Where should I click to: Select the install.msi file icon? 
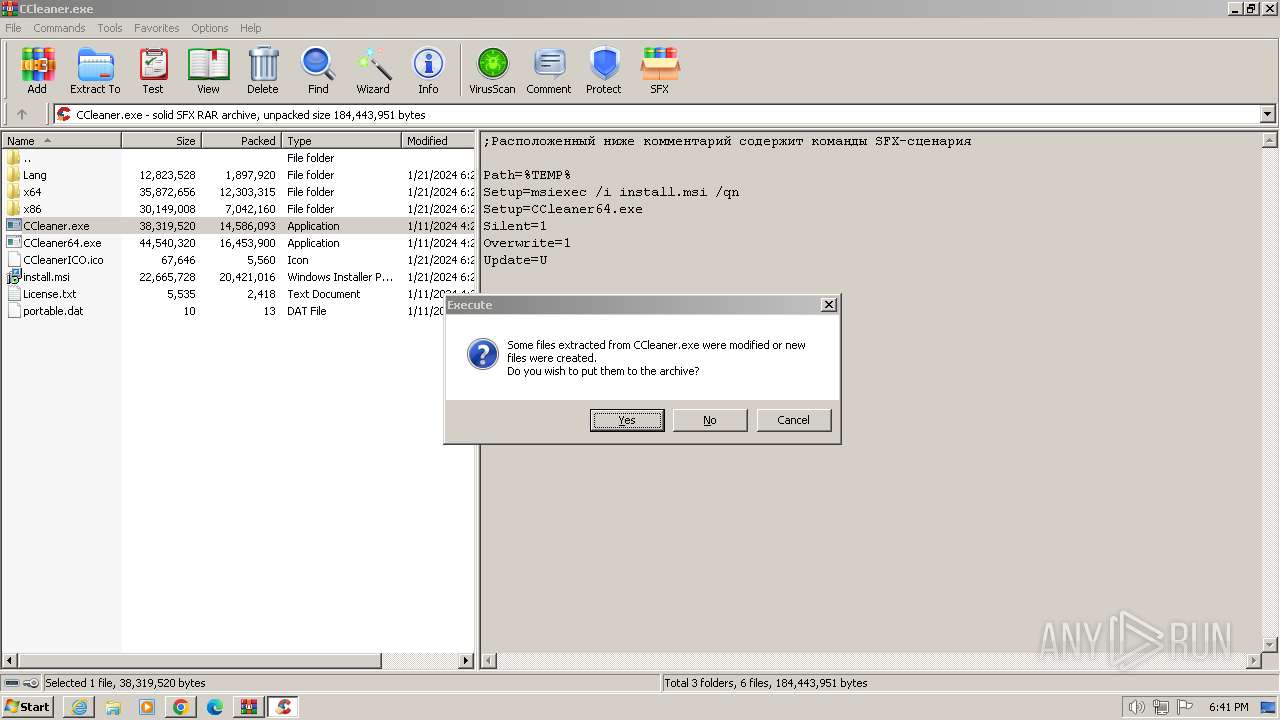pos(13,277)
